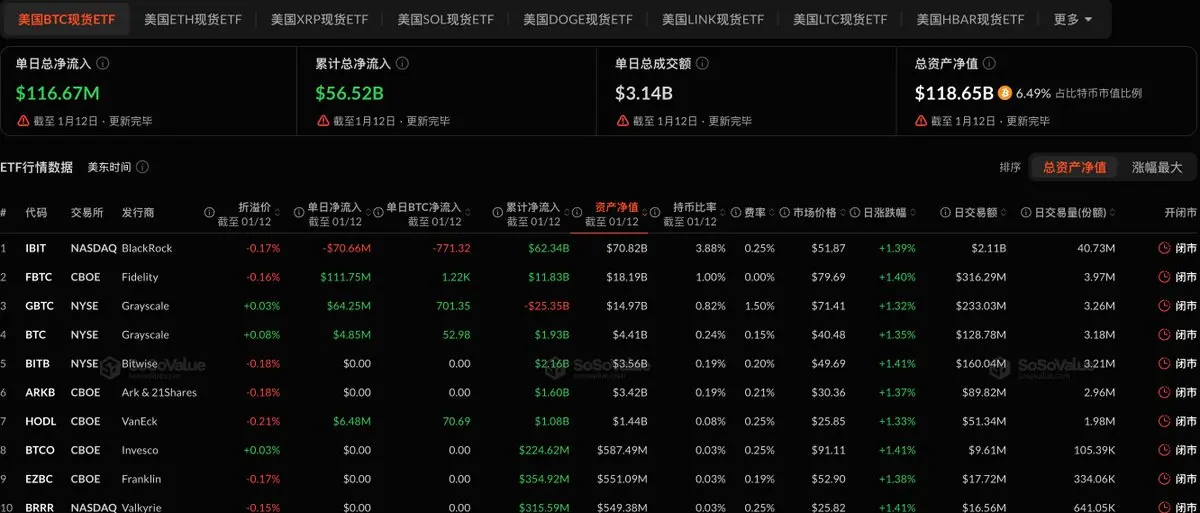Open info icon next to 美东时间
The image size is (1200, 513).
pyautogui.click(x=142, y=167)
